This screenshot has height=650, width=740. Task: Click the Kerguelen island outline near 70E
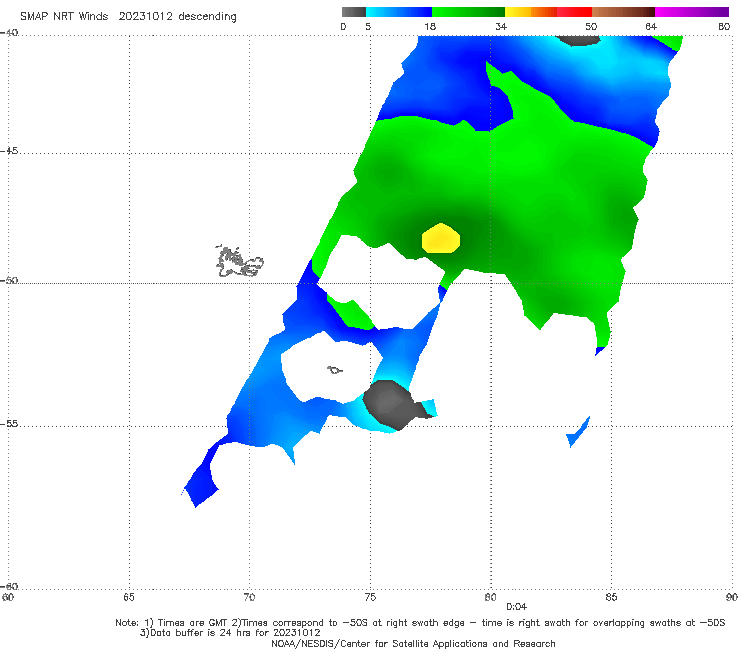tap(239, 261)
